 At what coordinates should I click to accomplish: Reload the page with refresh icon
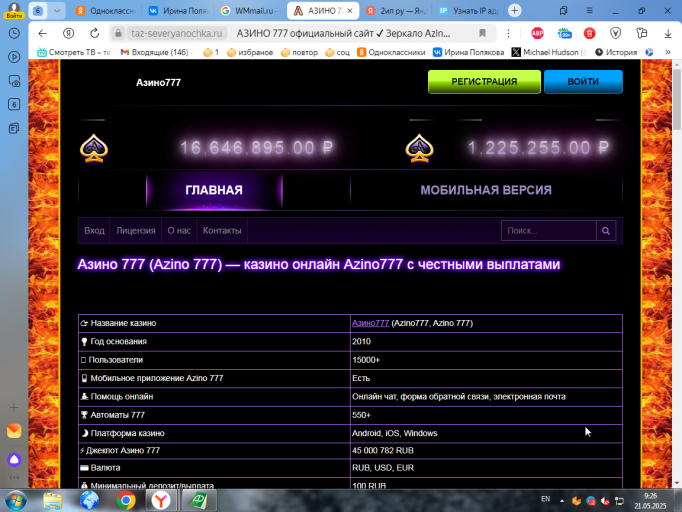[94, 33]
